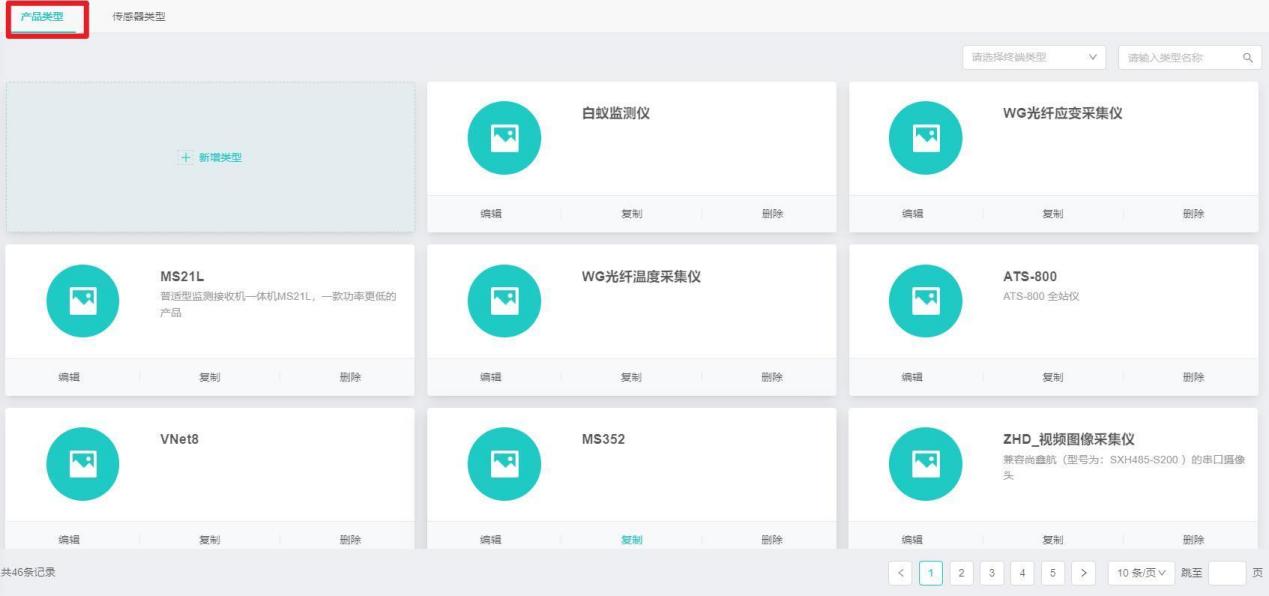This screenshot has height=596, width=1269.
Task: Click 编辑 on the 白蚁监测仪 card
Action: 491,214
